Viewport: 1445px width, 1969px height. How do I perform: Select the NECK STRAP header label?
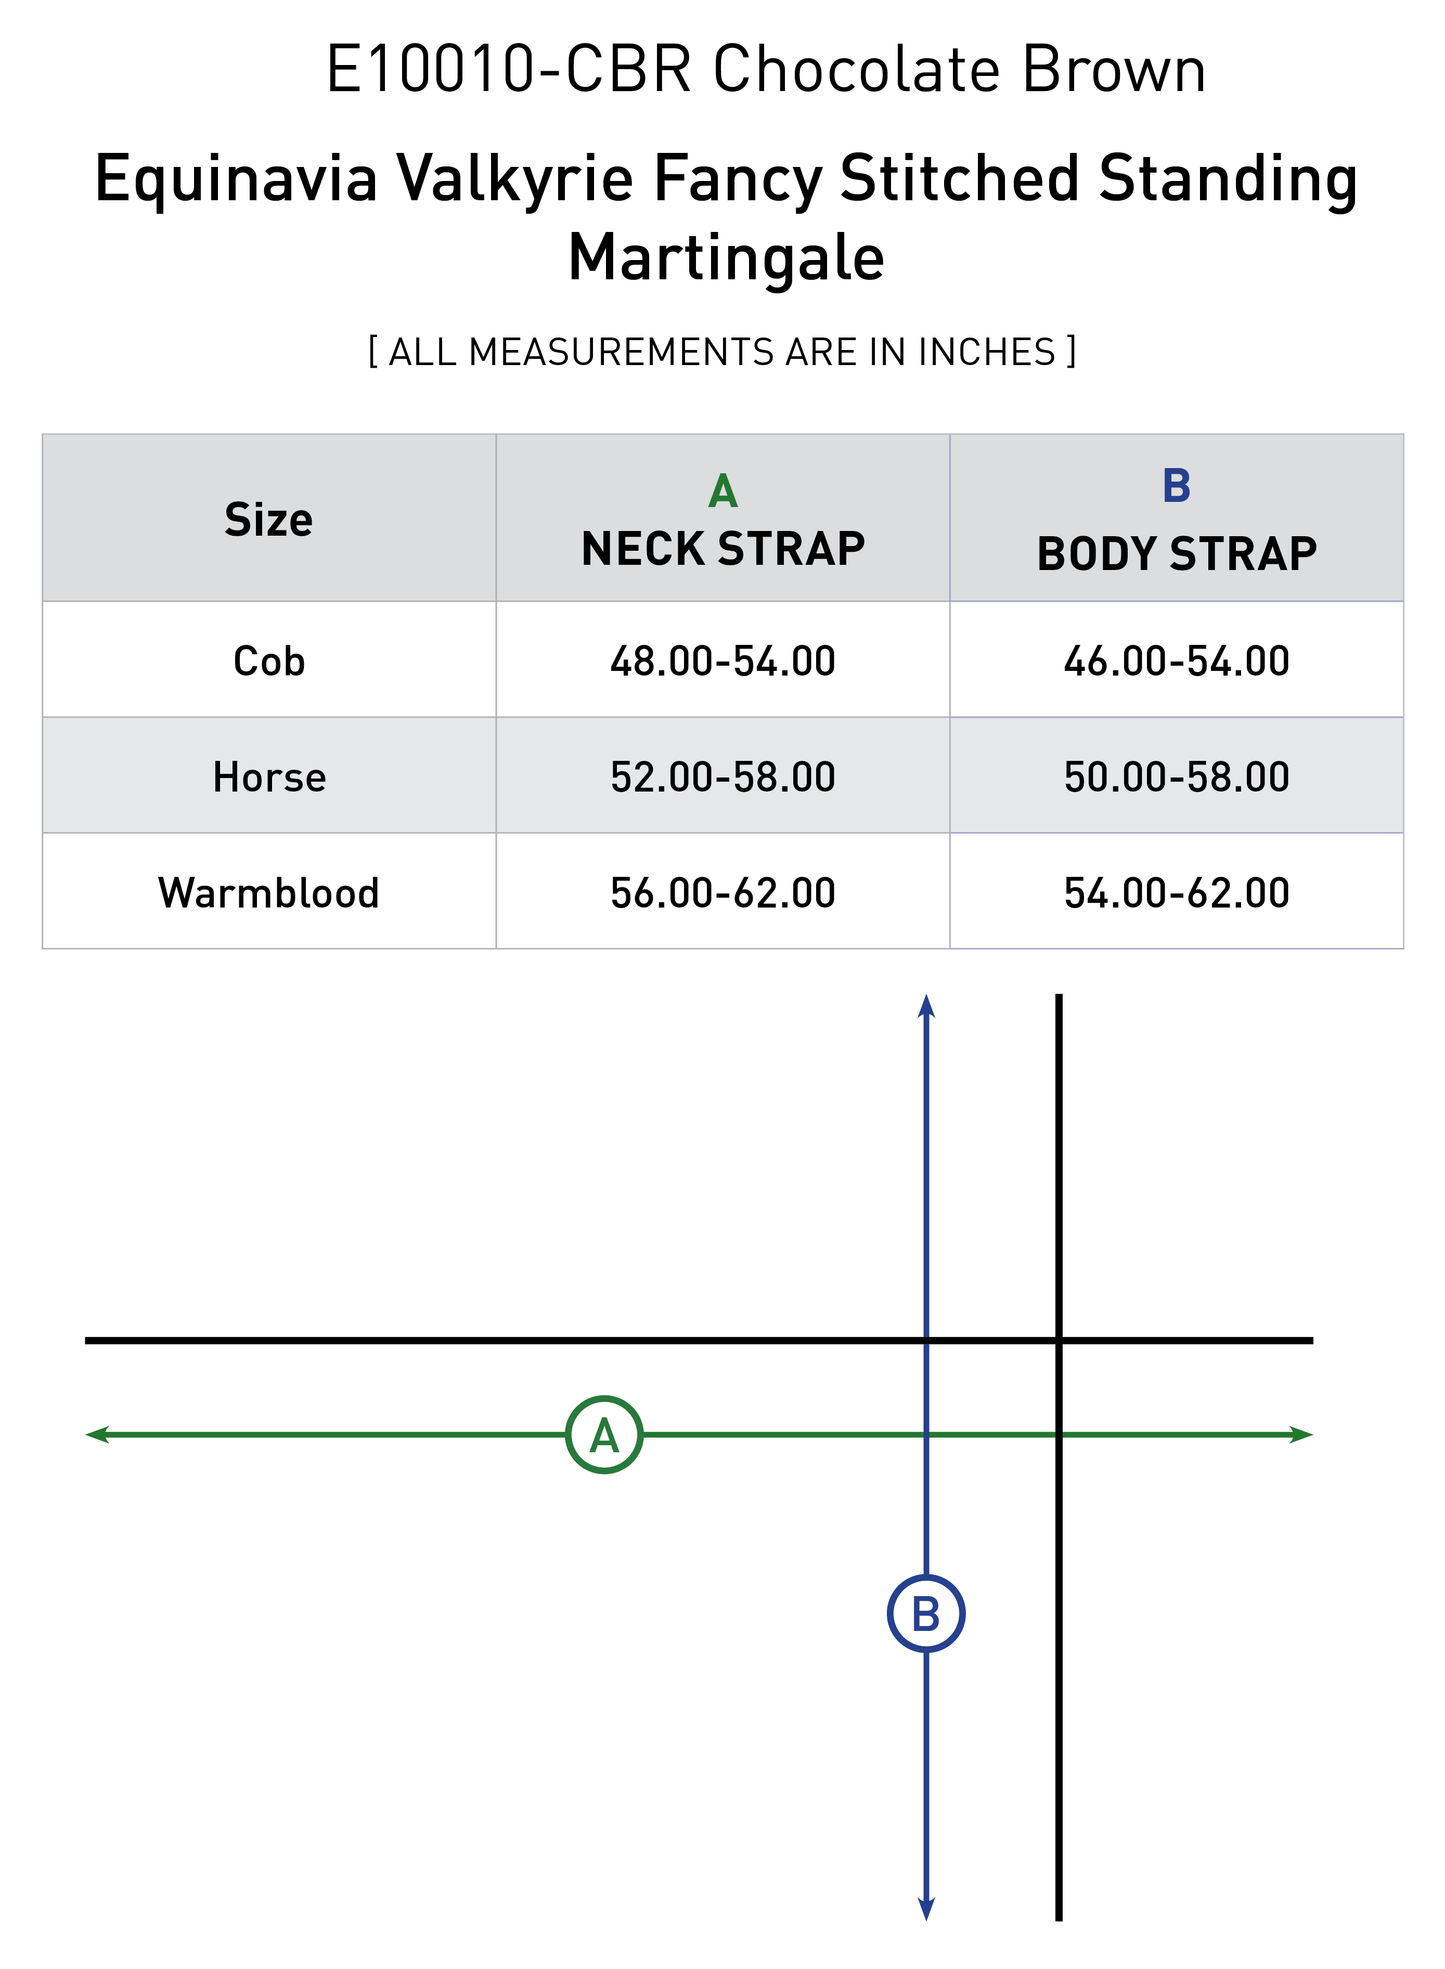[722, 549]
